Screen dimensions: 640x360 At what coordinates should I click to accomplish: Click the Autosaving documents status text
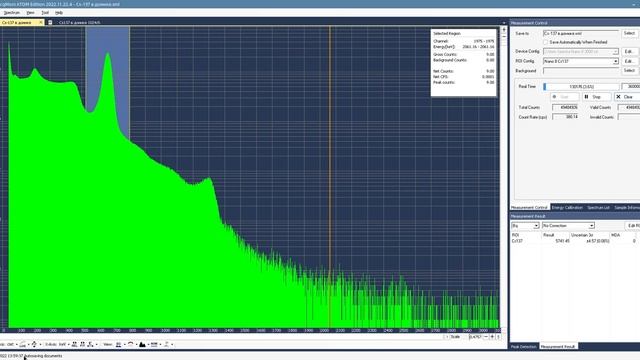(x=43, y=356)
